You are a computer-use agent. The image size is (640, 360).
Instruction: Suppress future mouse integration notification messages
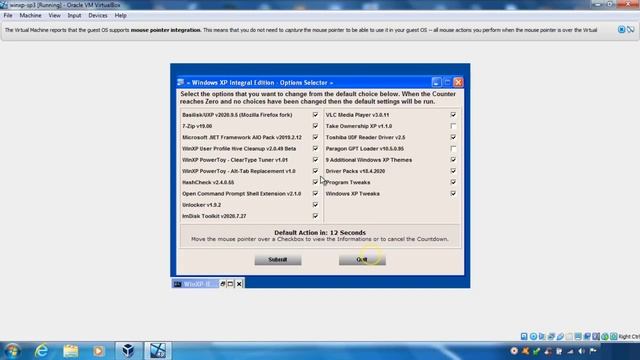631,29
